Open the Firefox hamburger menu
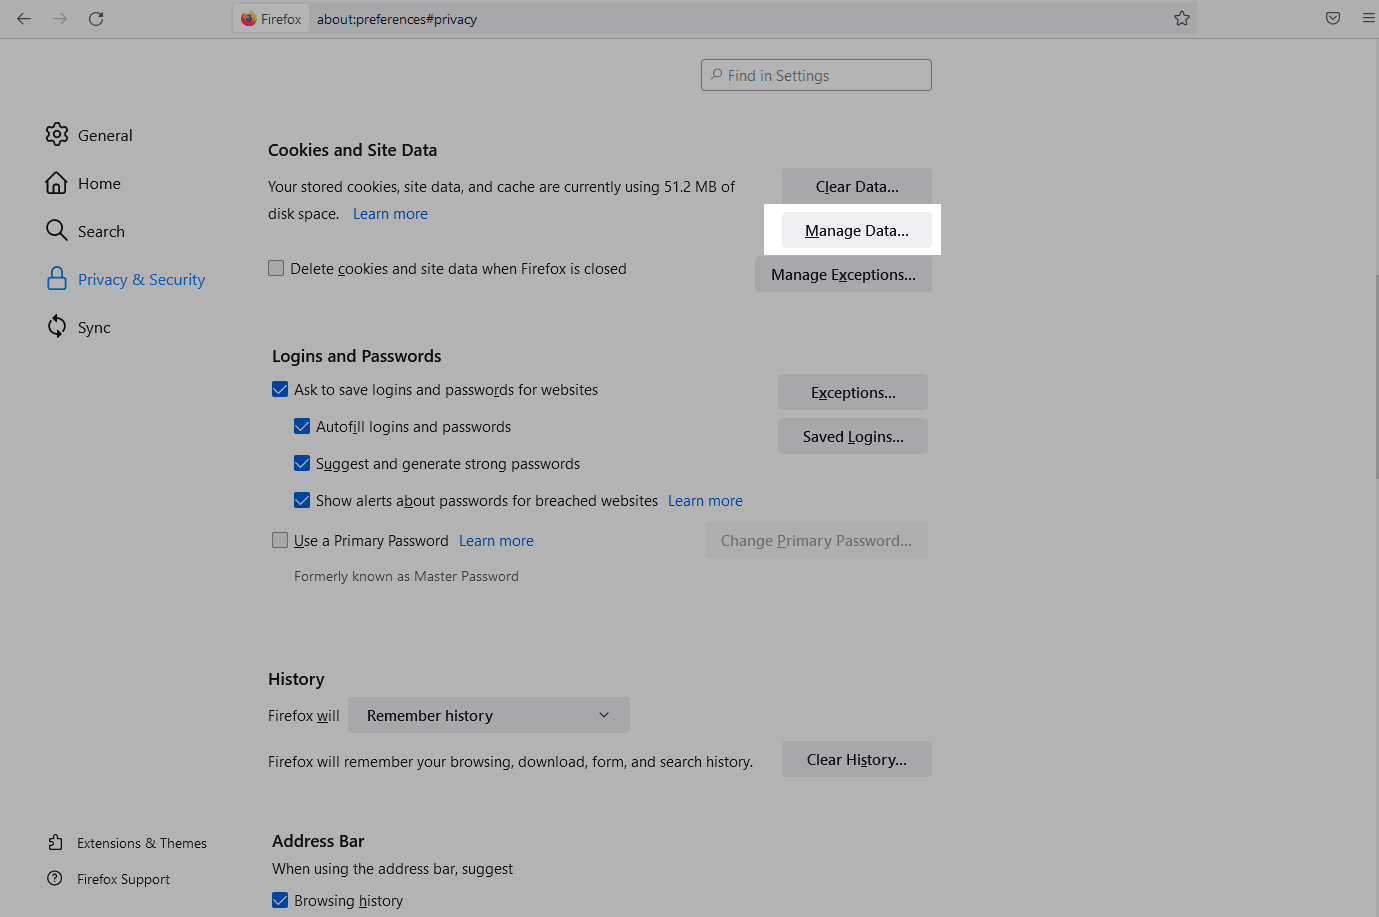Screen dimensions: 1379x917 point(1368,19)
